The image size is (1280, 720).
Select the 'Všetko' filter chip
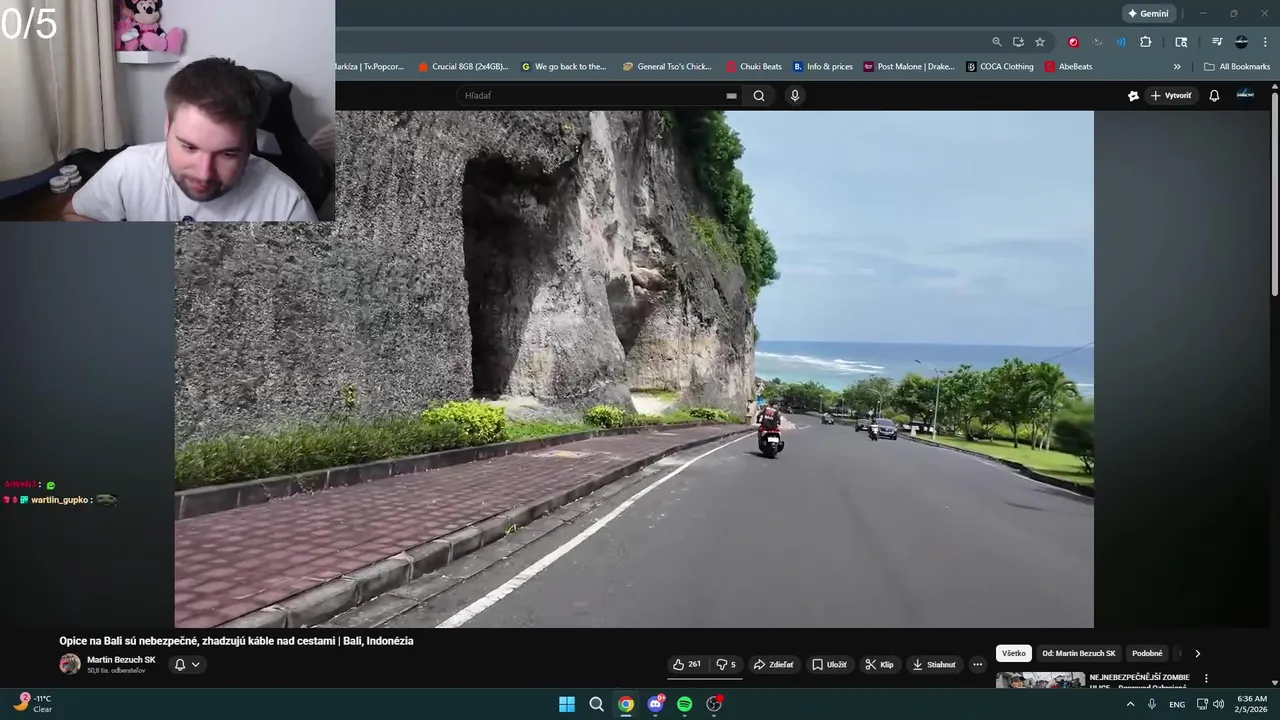tap(1014, 653)
